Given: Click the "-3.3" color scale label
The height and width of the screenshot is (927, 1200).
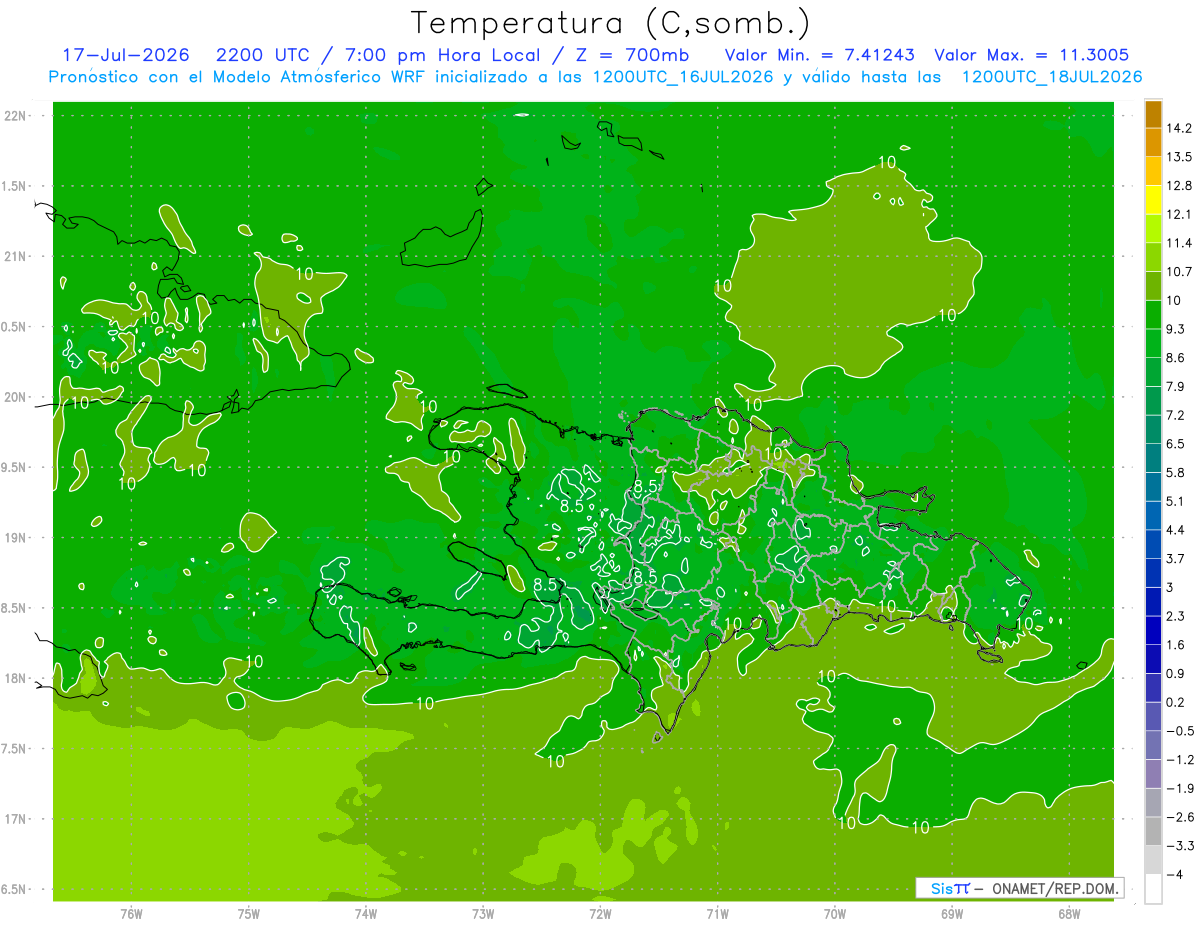Looking at the screenshot, I should (1180, 845).
